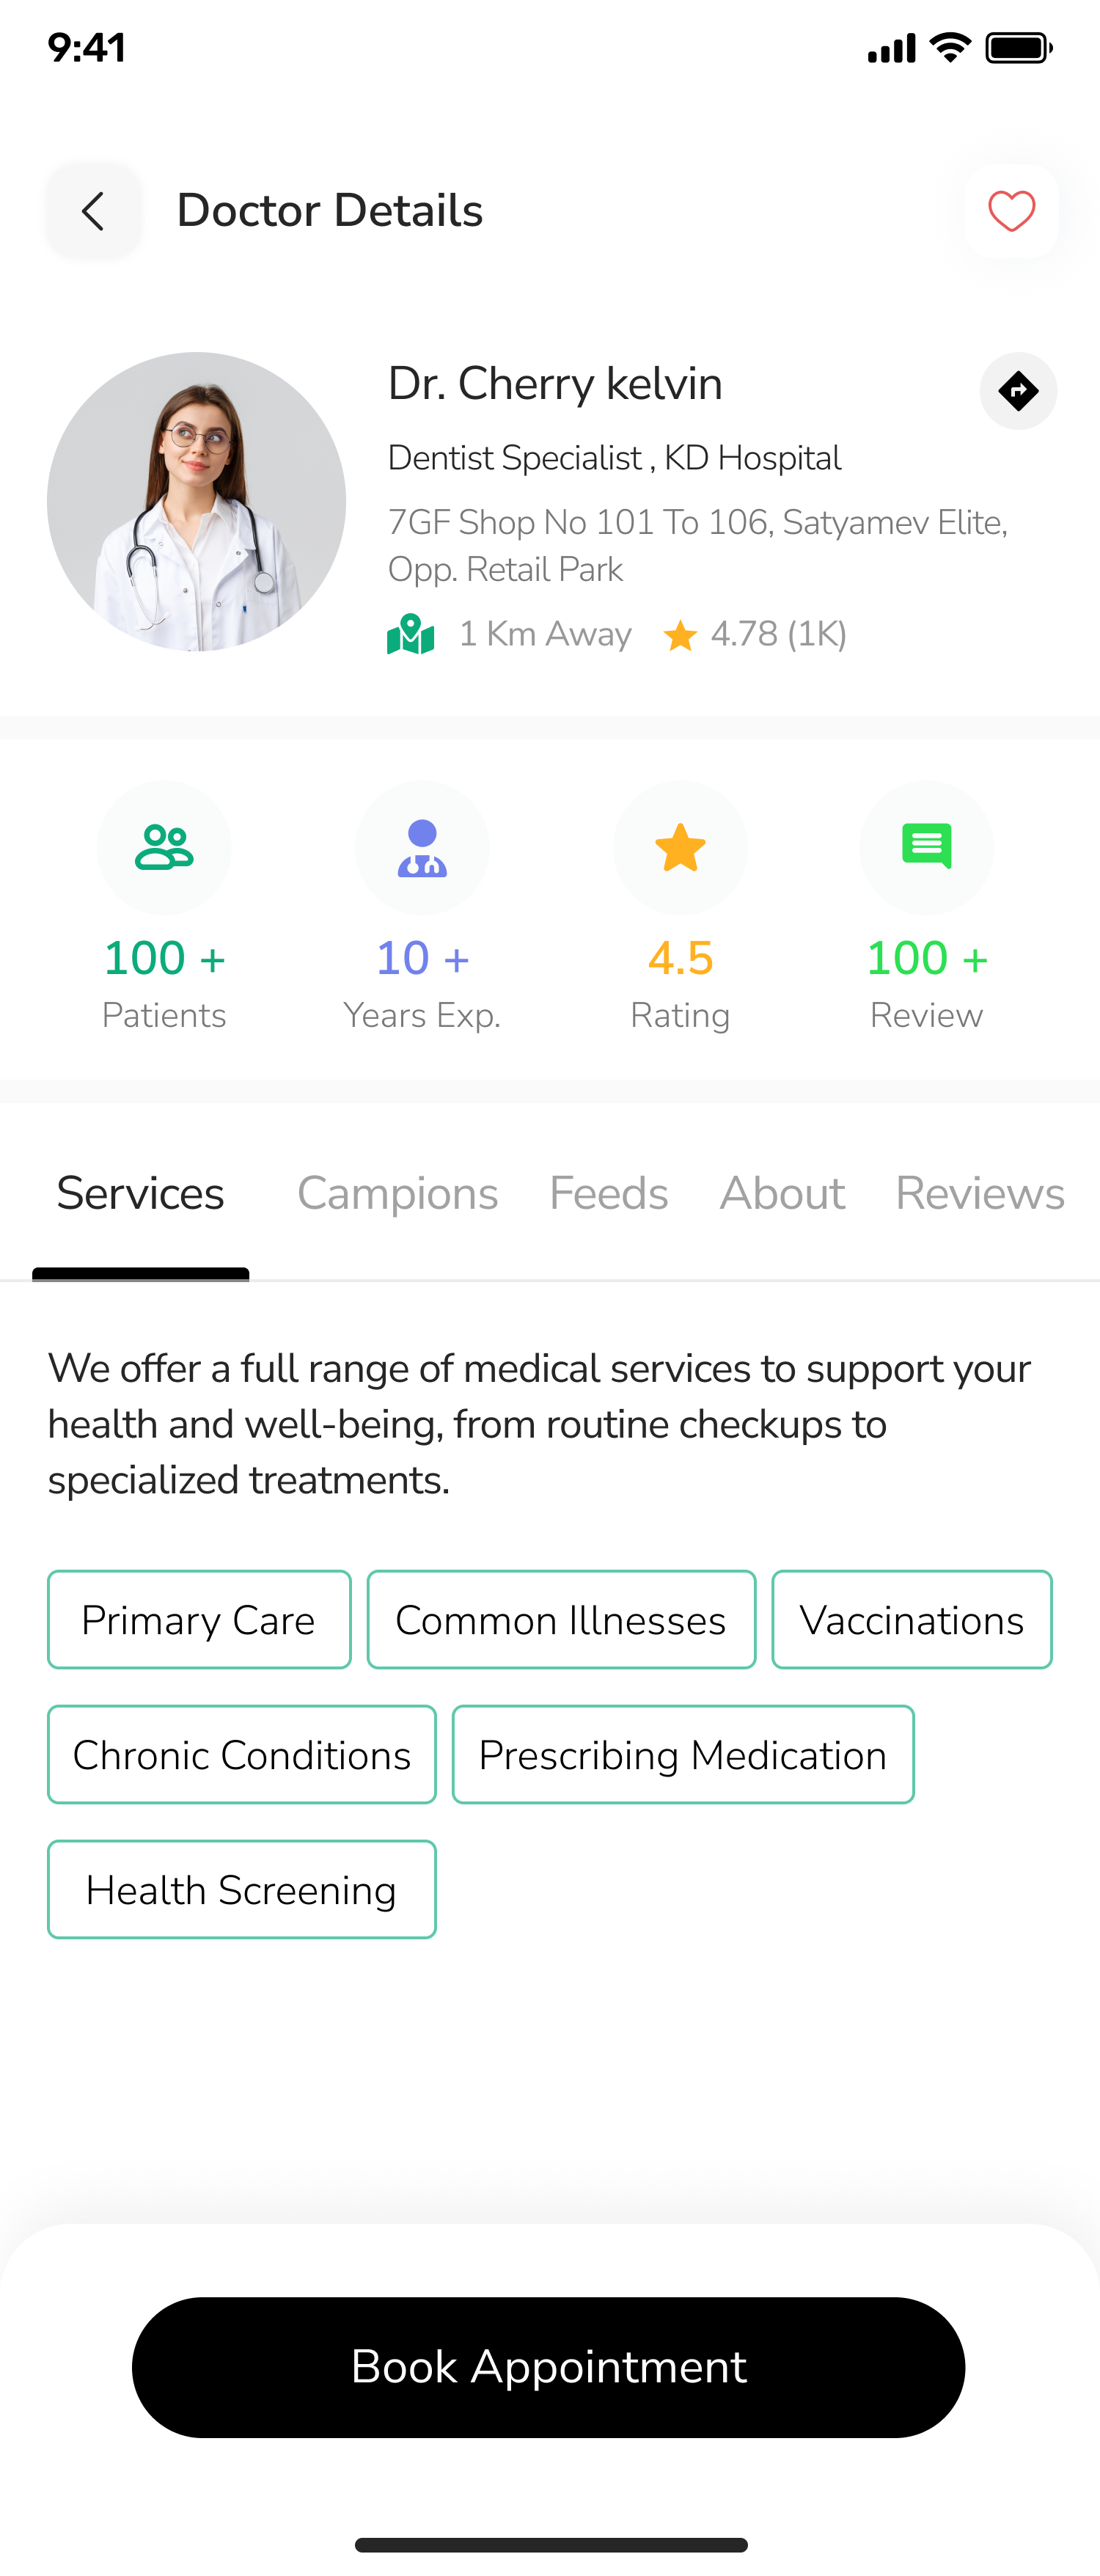Switch to the Campions tab
Screen dimensions: 1100x2576
tap(397, 1194)
